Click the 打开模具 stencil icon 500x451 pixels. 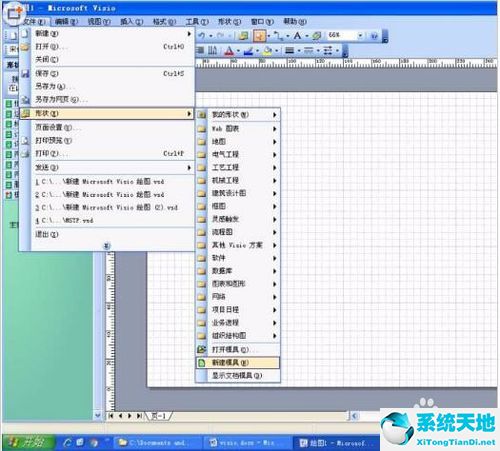202,349
